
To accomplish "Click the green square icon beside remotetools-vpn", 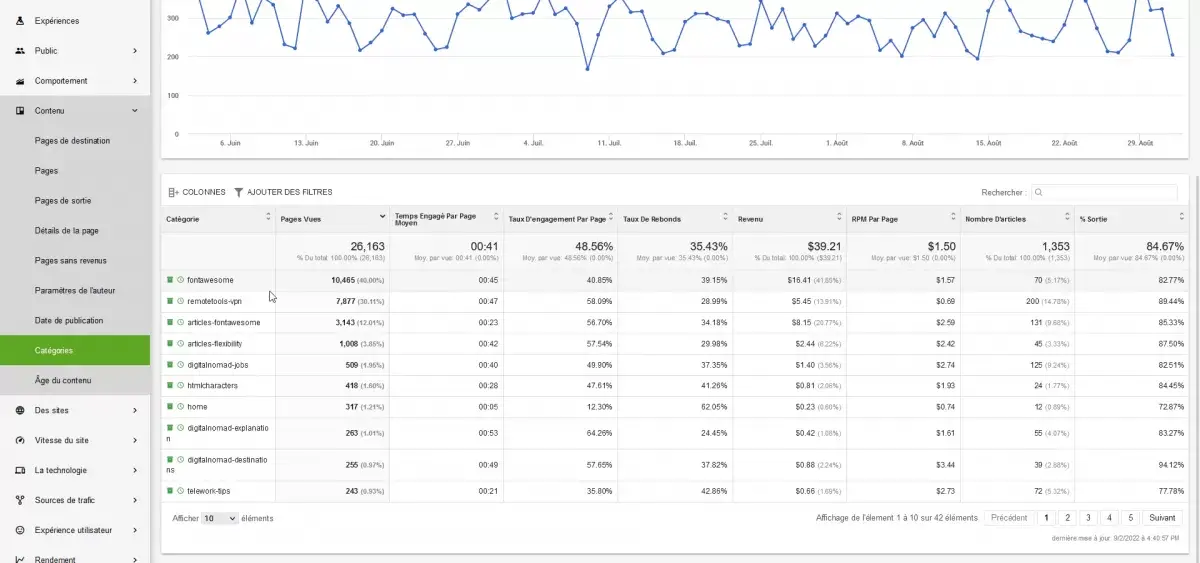I will tap(170, 301).
